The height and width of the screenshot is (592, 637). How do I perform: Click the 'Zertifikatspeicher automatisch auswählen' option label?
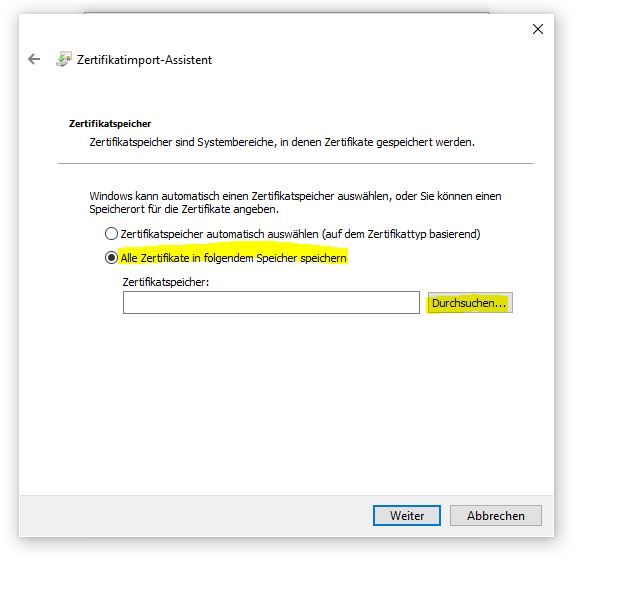[x=300, y=234]
